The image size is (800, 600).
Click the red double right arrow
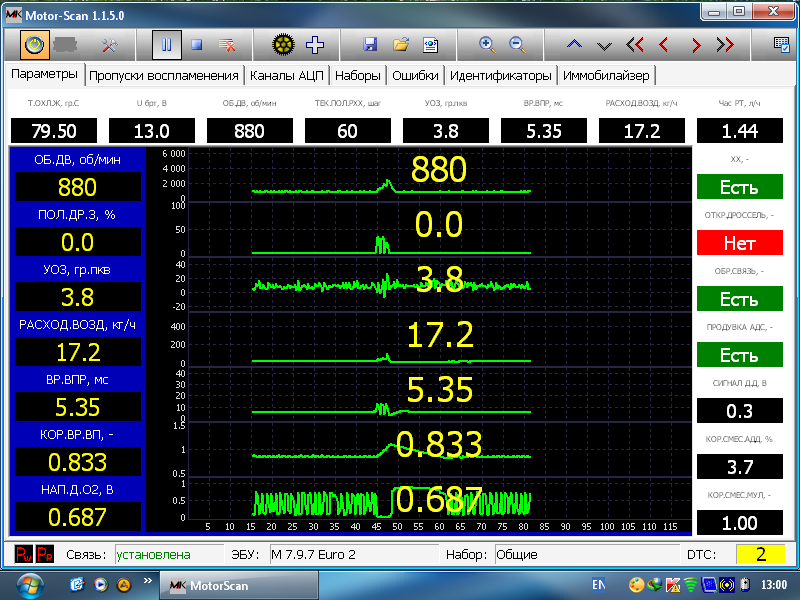coord(726,45)
